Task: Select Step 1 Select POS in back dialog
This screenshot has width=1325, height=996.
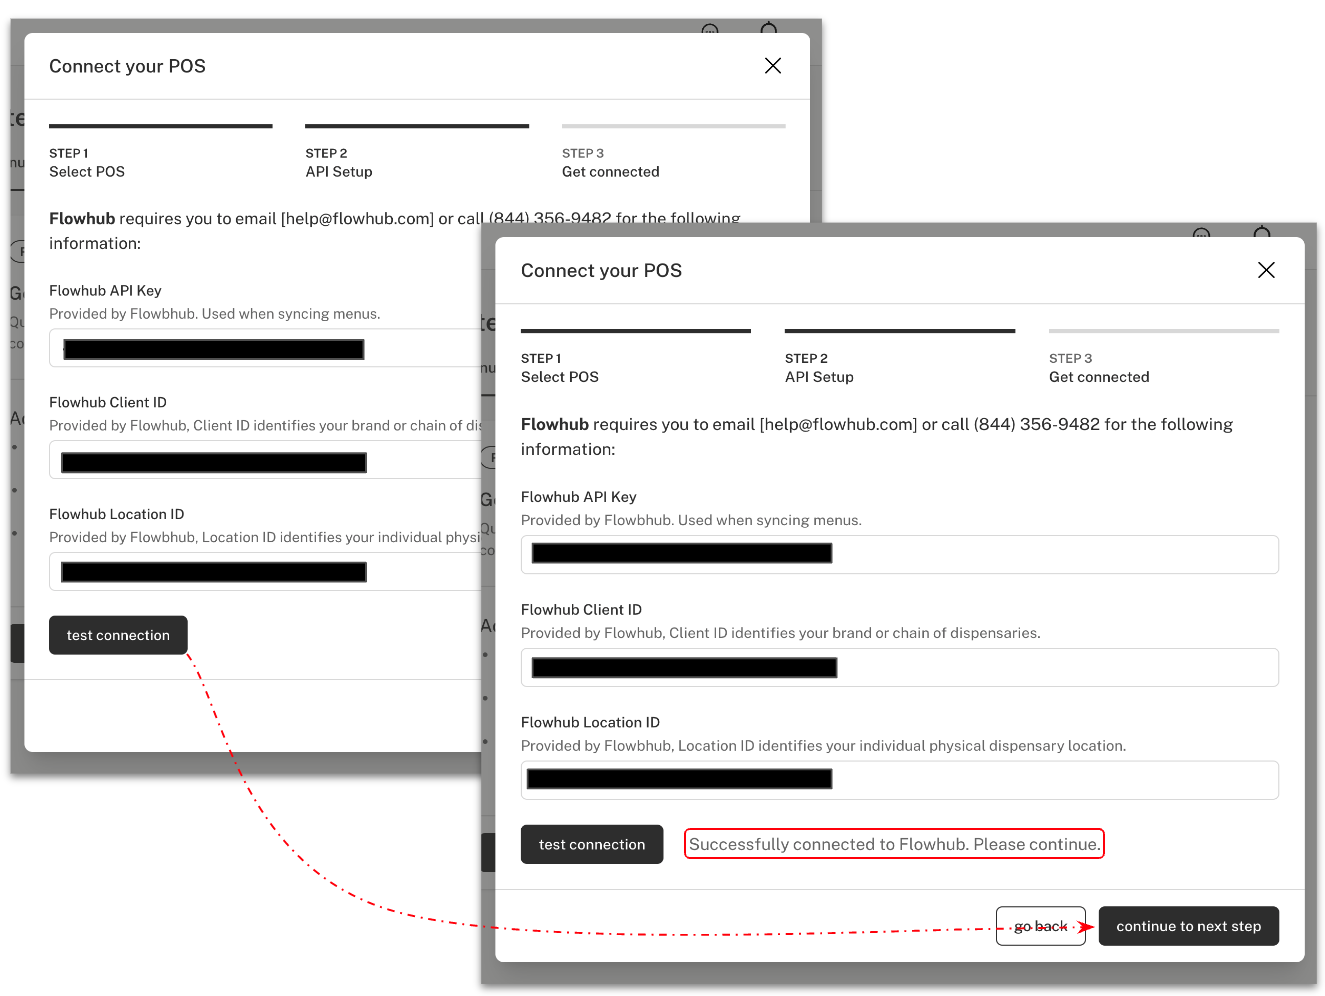Action: [x=161, y=153]
